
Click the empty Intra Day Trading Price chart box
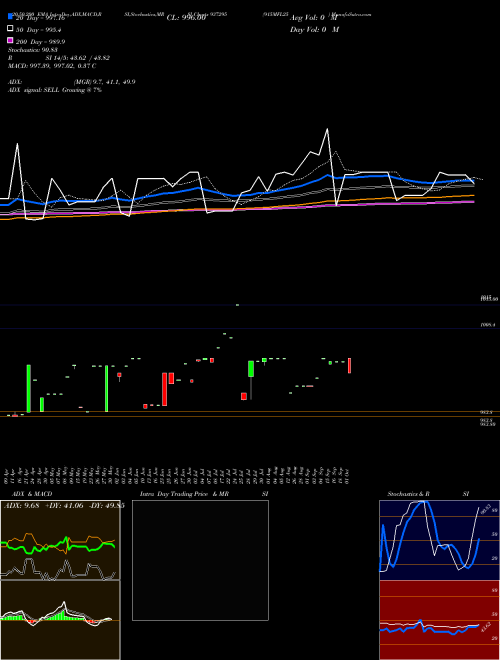click(x=200, y=560)
